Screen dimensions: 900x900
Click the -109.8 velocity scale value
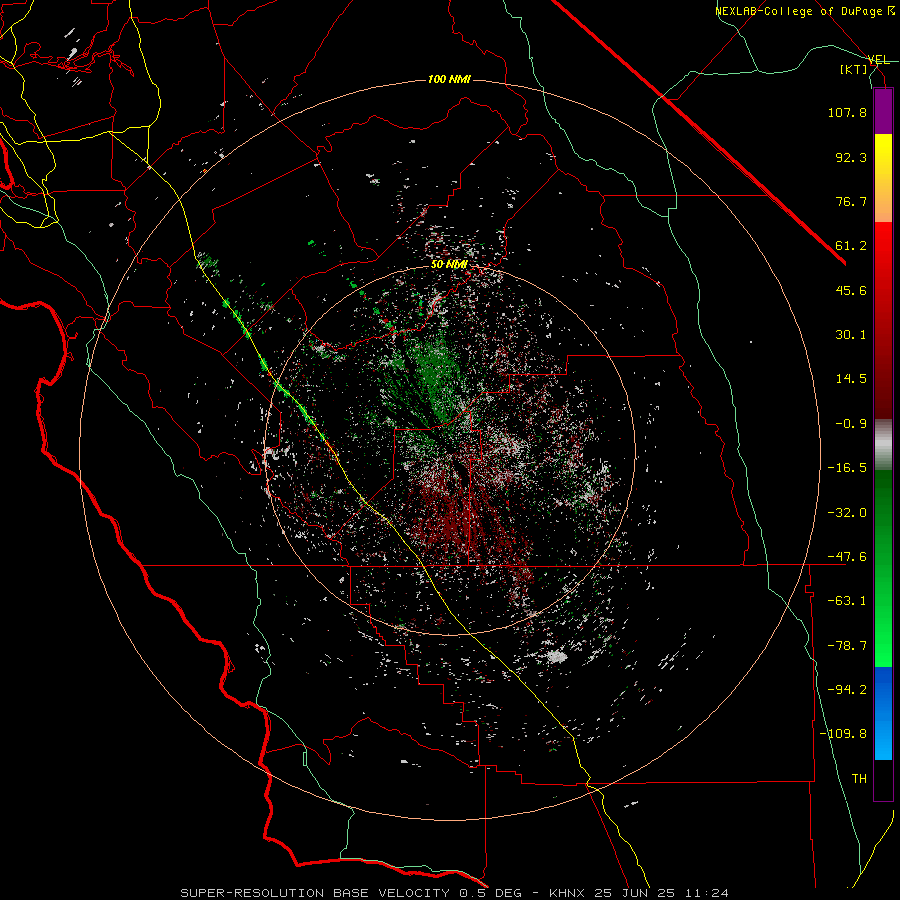coord(843,734)
